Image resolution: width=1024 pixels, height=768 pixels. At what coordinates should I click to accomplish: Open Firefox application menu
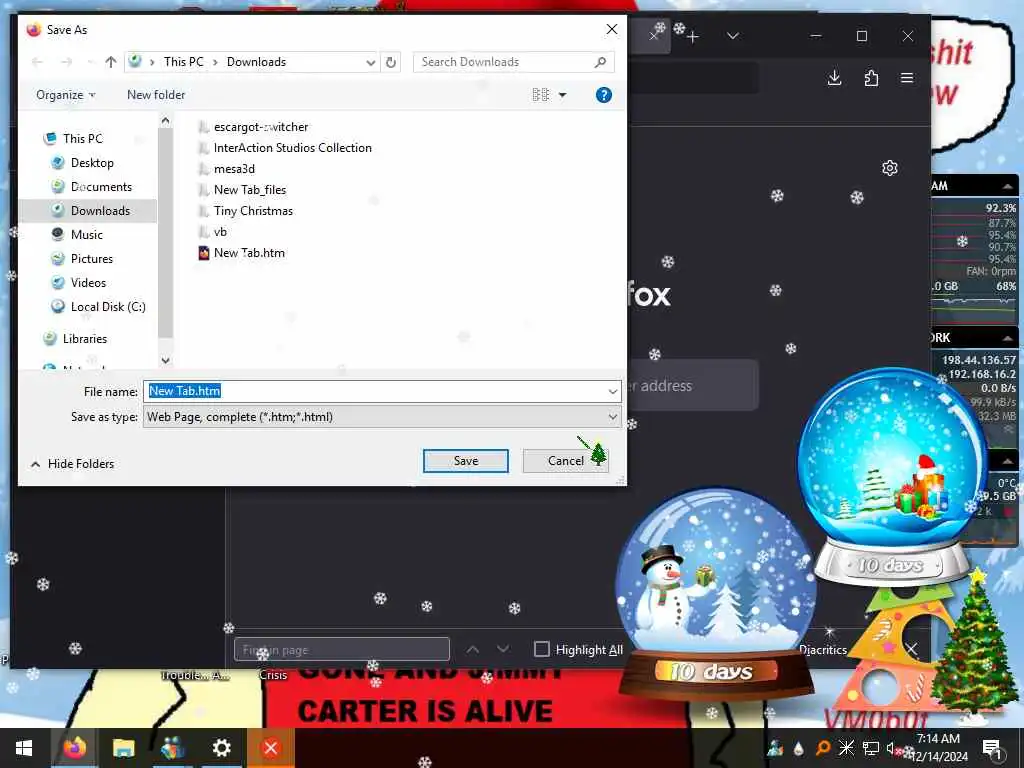[x=907, y=78]
